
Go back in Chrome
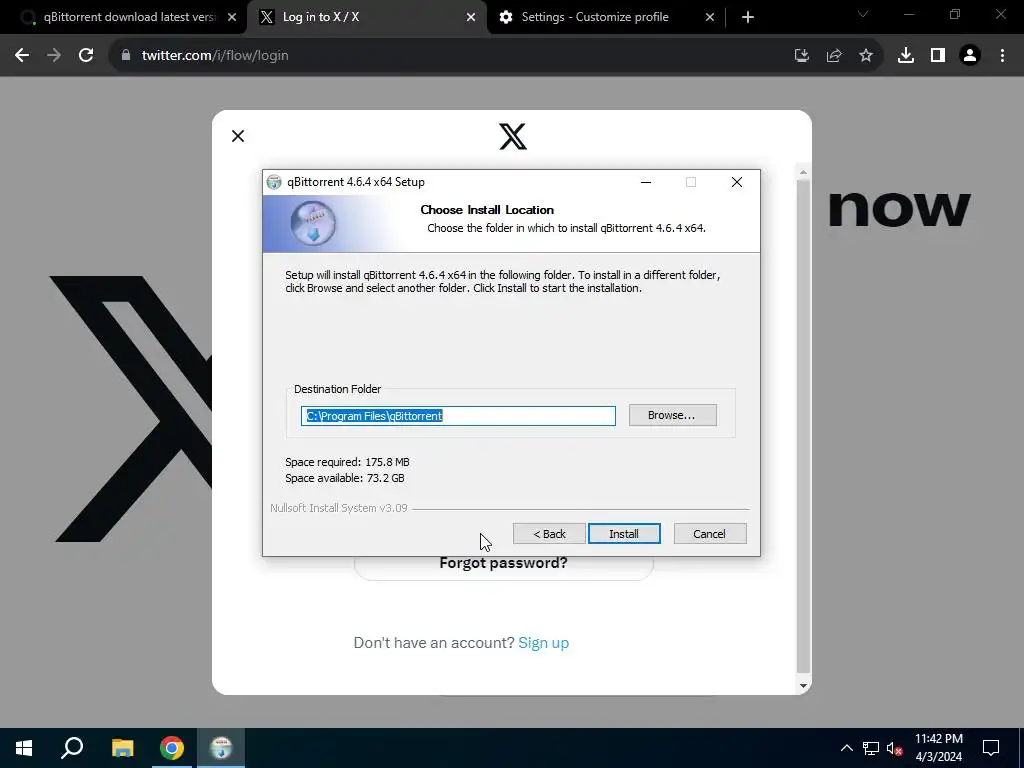pos(22,56)
